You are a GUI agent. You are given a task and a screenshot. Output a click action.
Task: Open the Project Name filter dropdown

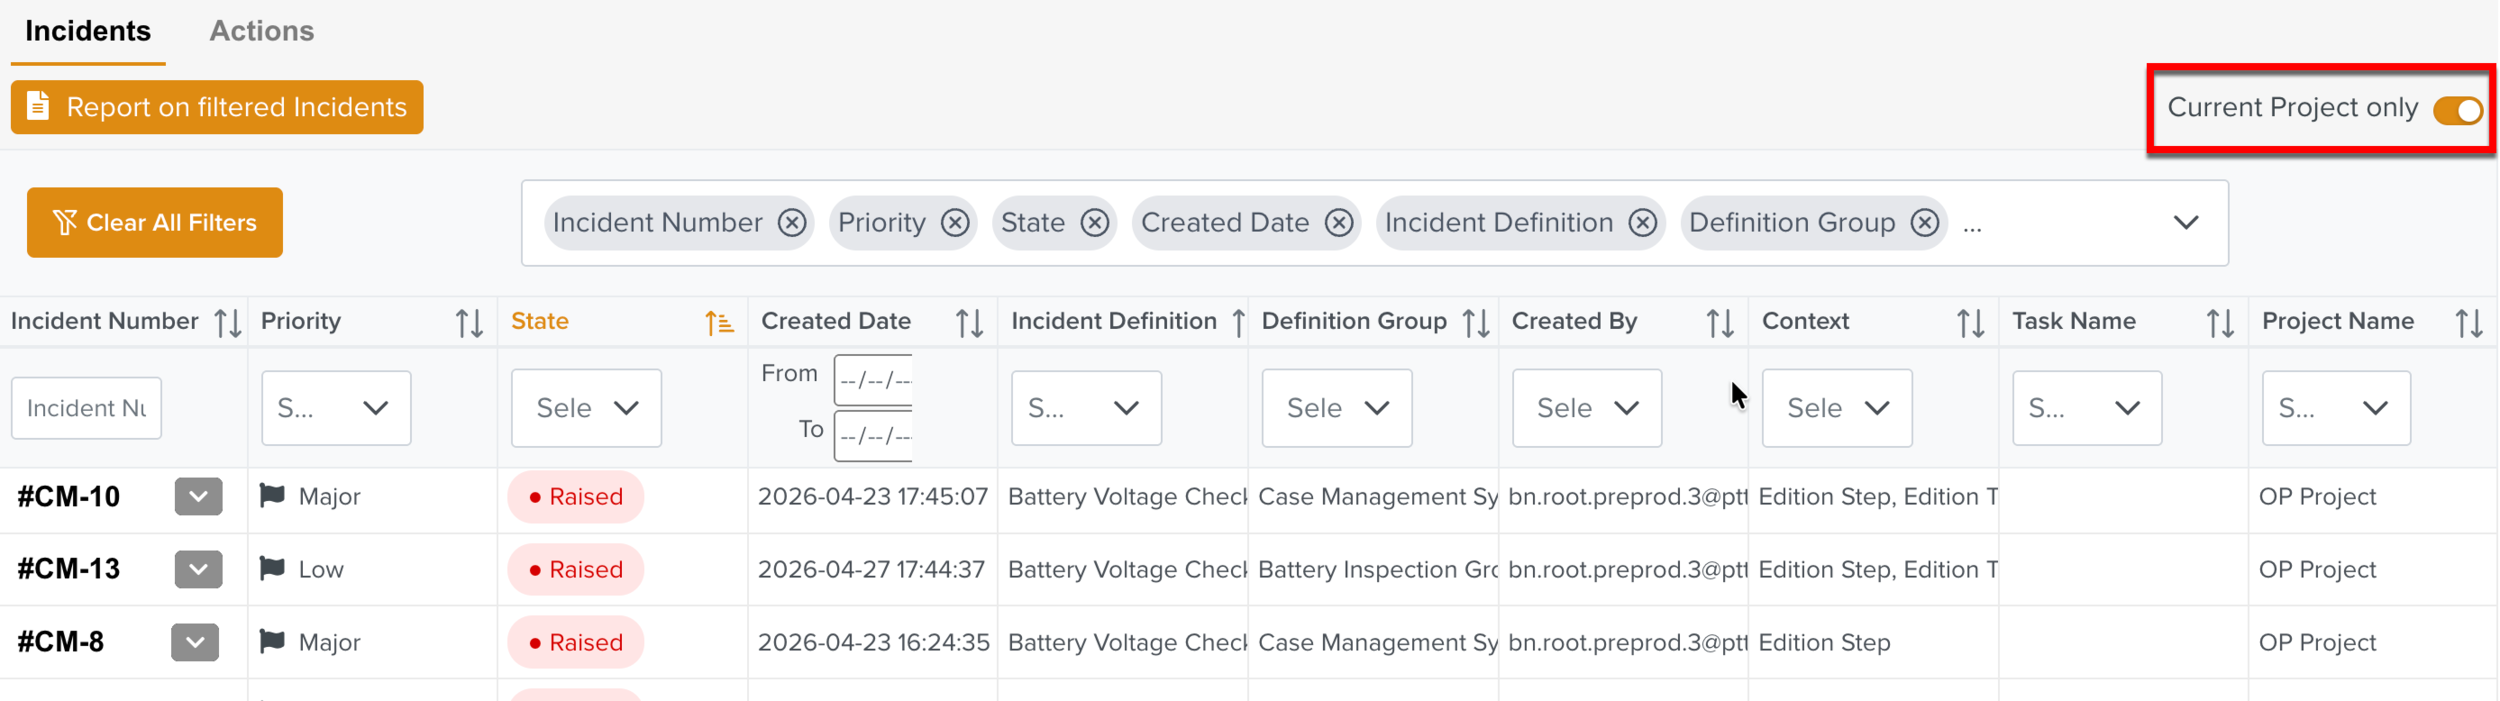point(2337,408)
